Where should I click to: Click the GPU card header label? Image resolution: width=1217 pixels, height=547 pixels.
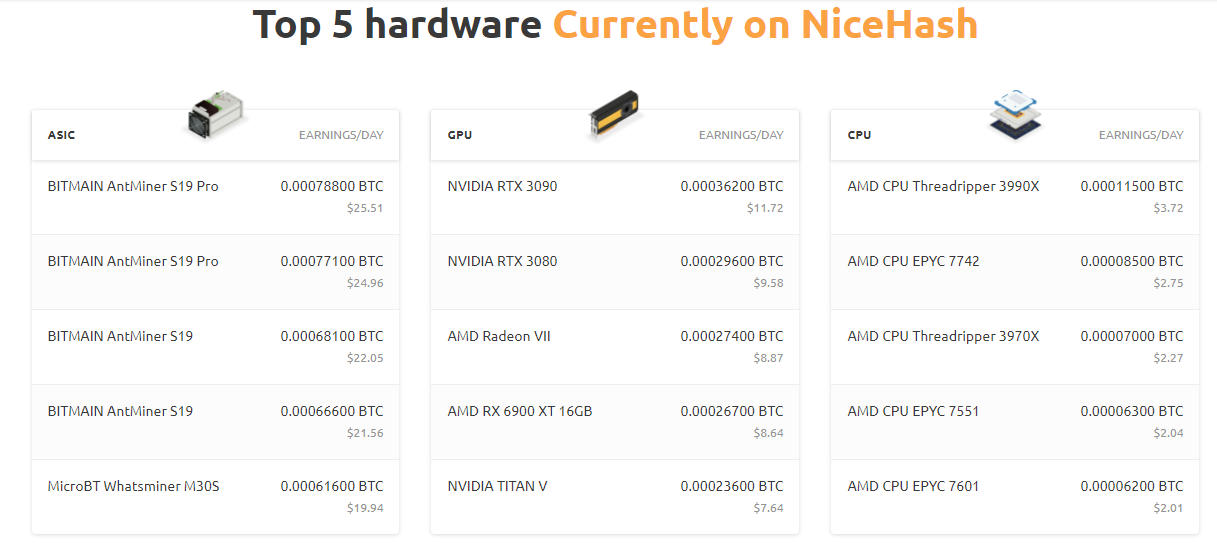pyautogui.click(x=460, y=135)
